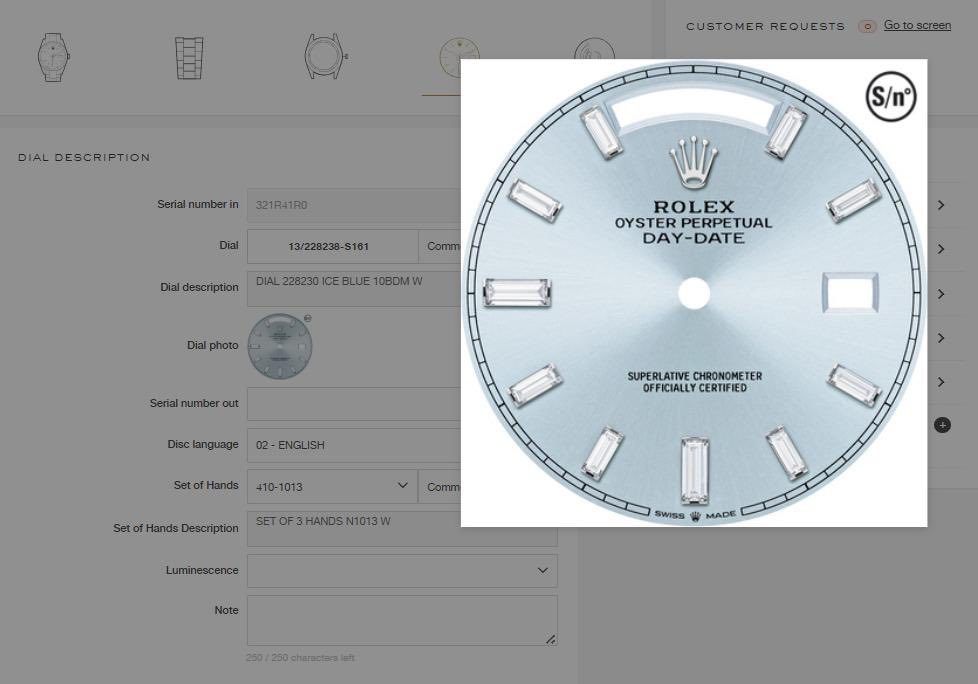This screenshot has height=684, width=978.
Task: Open the dial photo thumbnail
Action: coord(280,346)
